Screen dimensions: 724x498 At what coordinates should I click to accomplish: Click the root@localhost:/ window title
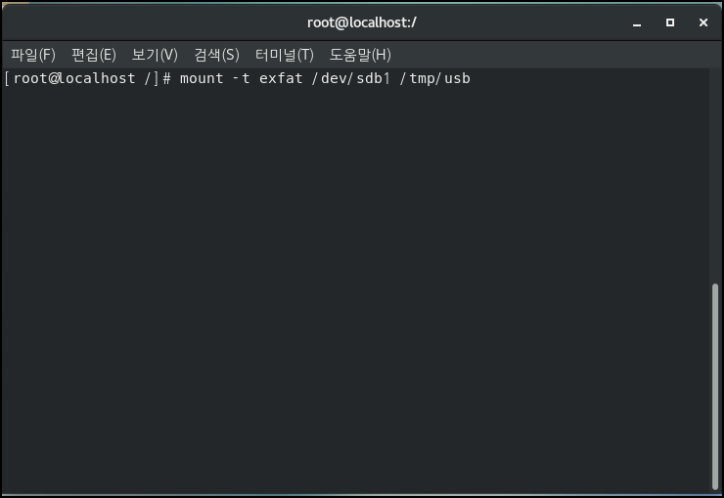point(362,23)
